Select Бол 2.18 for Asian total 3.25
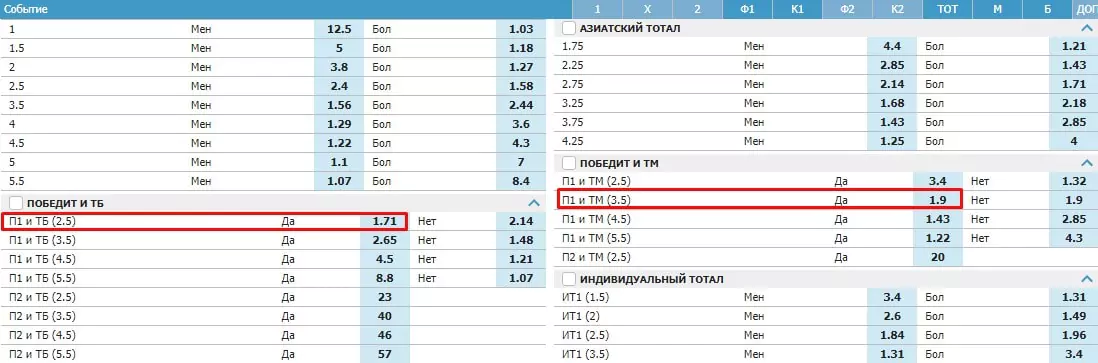 [1073, 103]
